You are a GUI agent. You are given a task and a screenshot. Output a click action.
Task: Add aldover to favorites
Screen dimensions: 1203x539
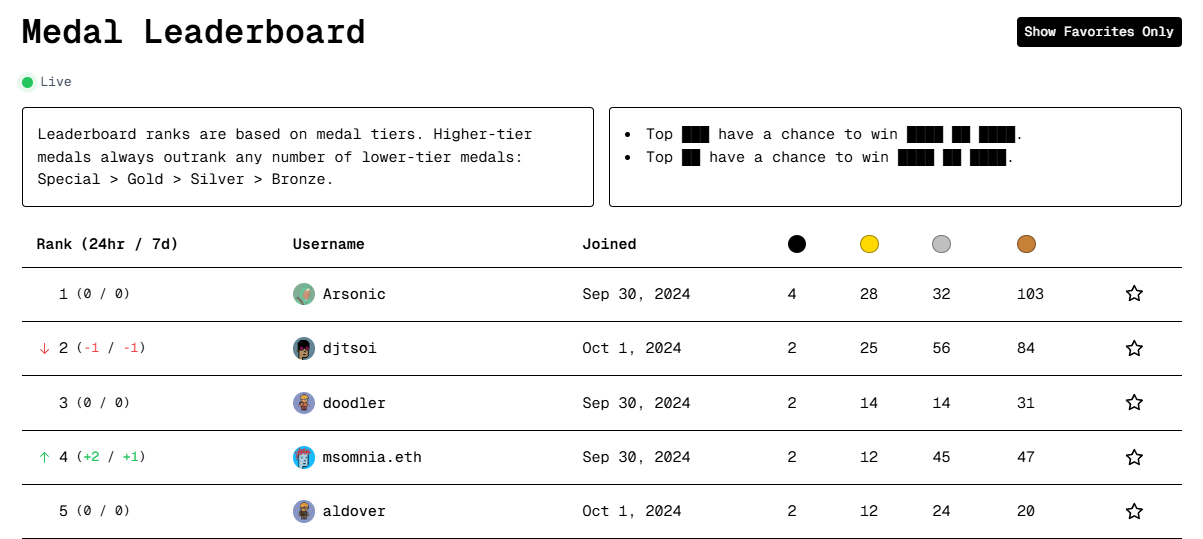pyautogui.click(x=1134, y=511)
